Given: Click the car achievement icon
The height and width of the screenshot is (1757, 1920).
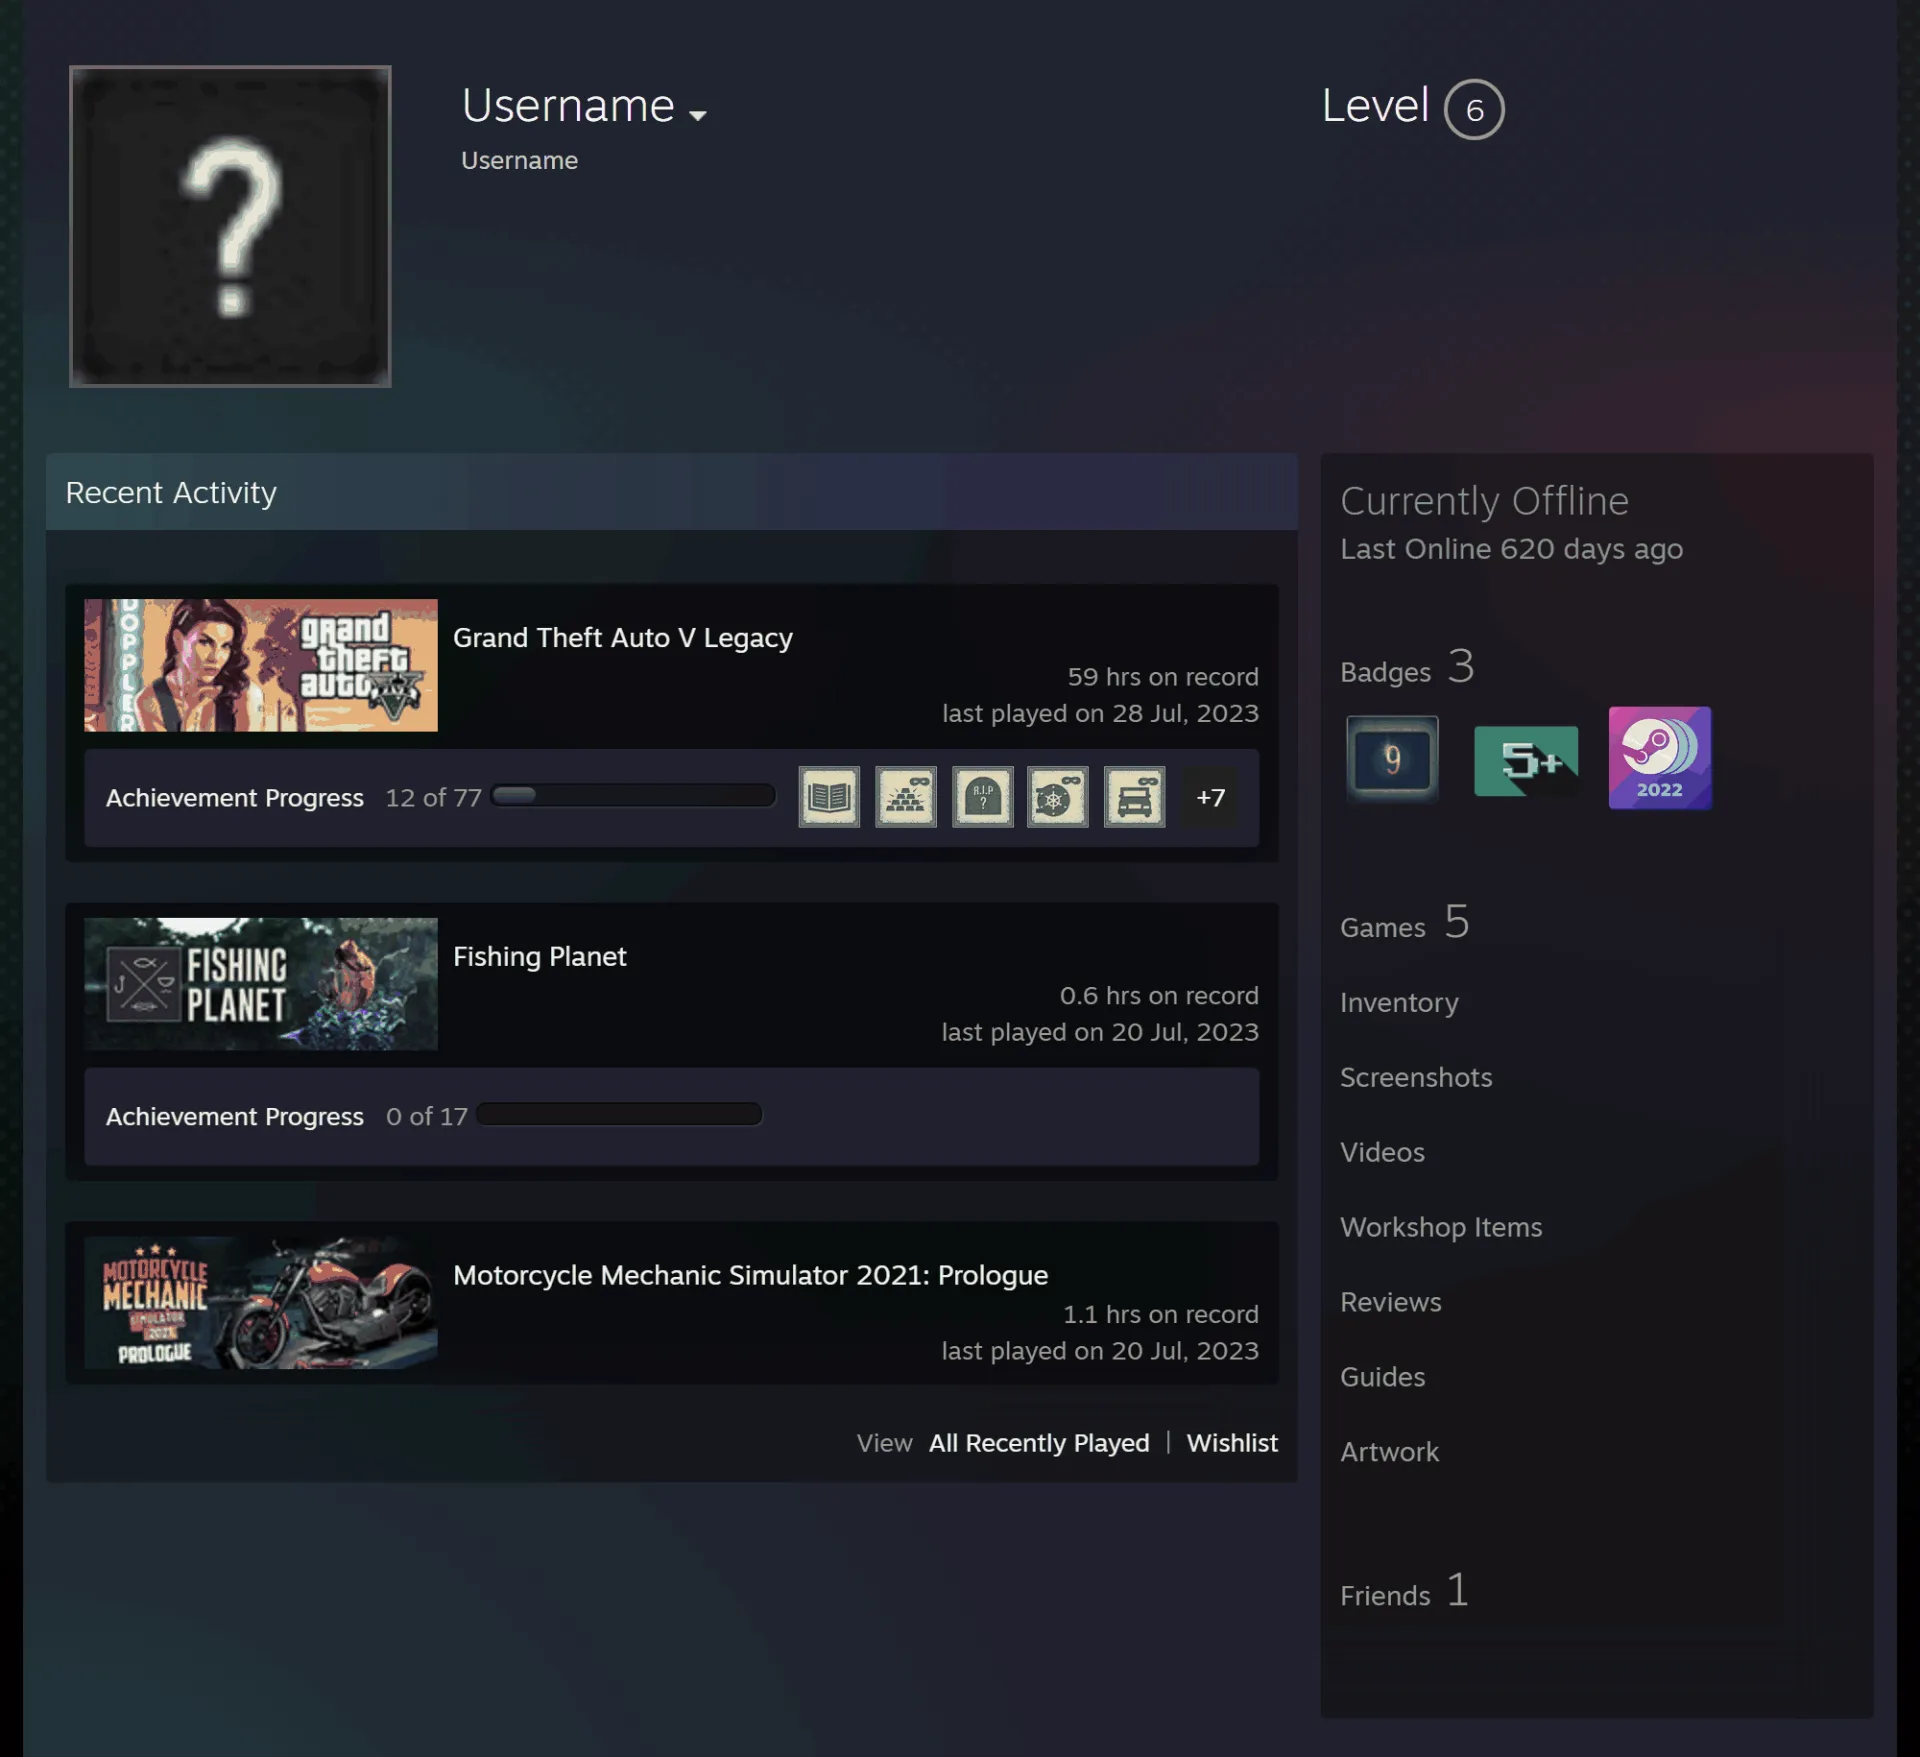Looking at the screenshot, I should pyautogui.click(x=1134, y=797).
